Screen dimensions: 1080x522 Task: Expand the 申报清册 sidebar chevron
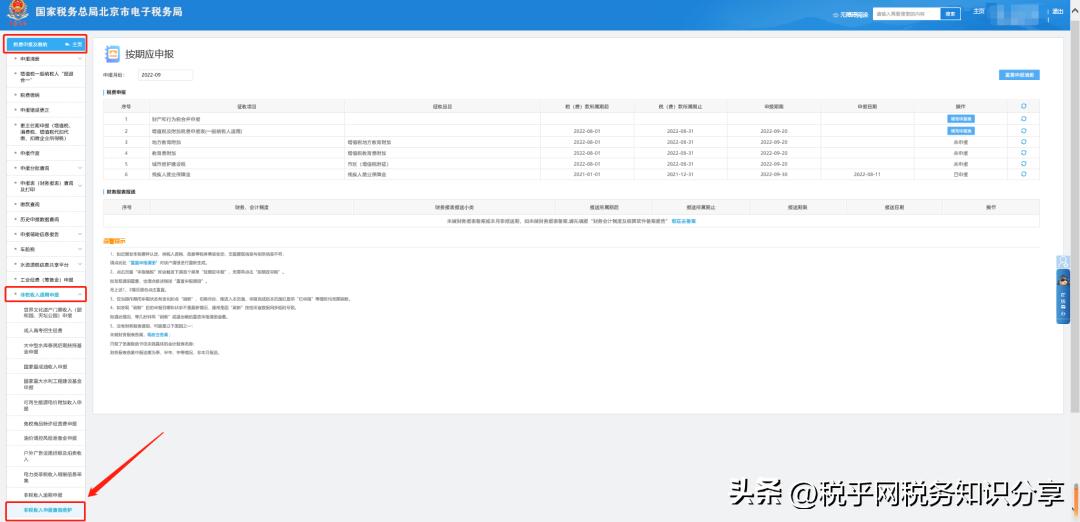(x=80, y=59)
